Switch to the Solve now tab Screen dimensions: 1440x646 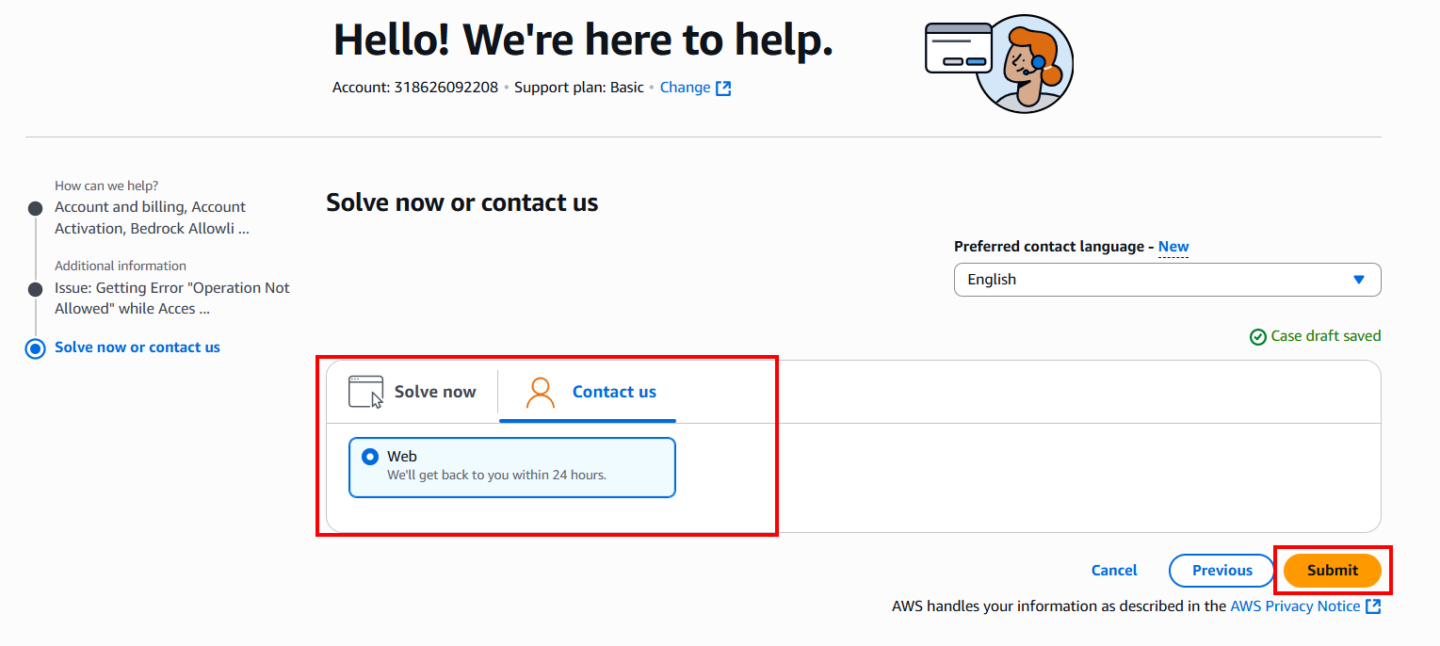click(412, 392)
